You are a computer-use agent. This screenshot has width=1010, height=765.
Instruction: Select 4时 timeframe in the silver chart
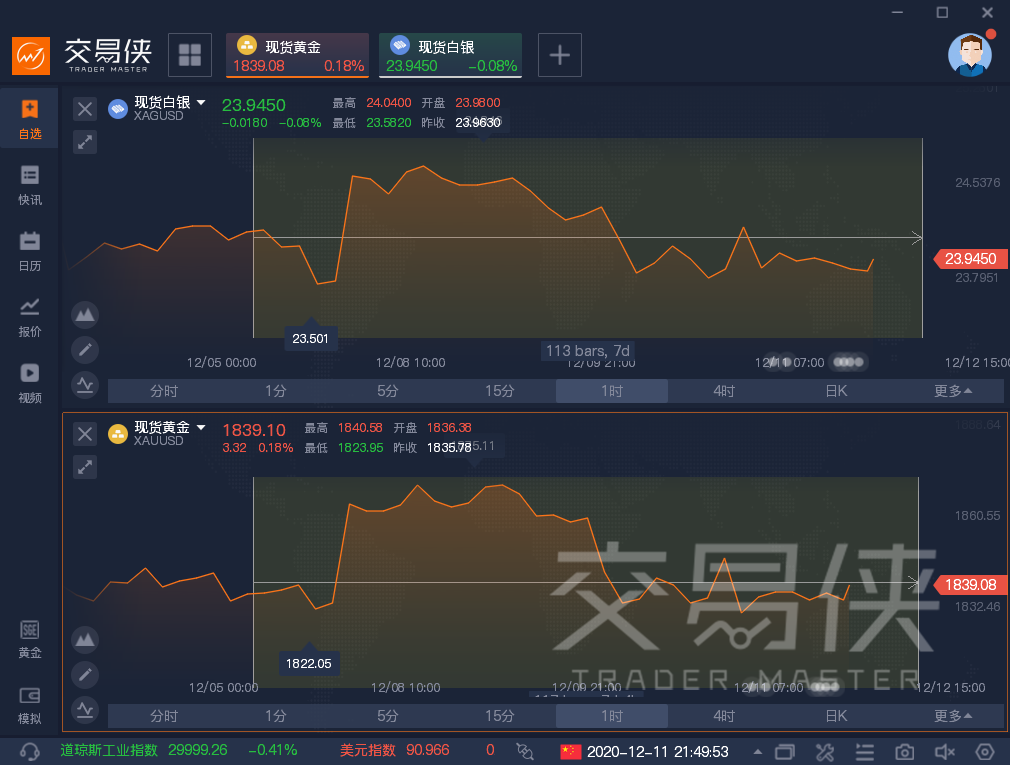[724, 391]
